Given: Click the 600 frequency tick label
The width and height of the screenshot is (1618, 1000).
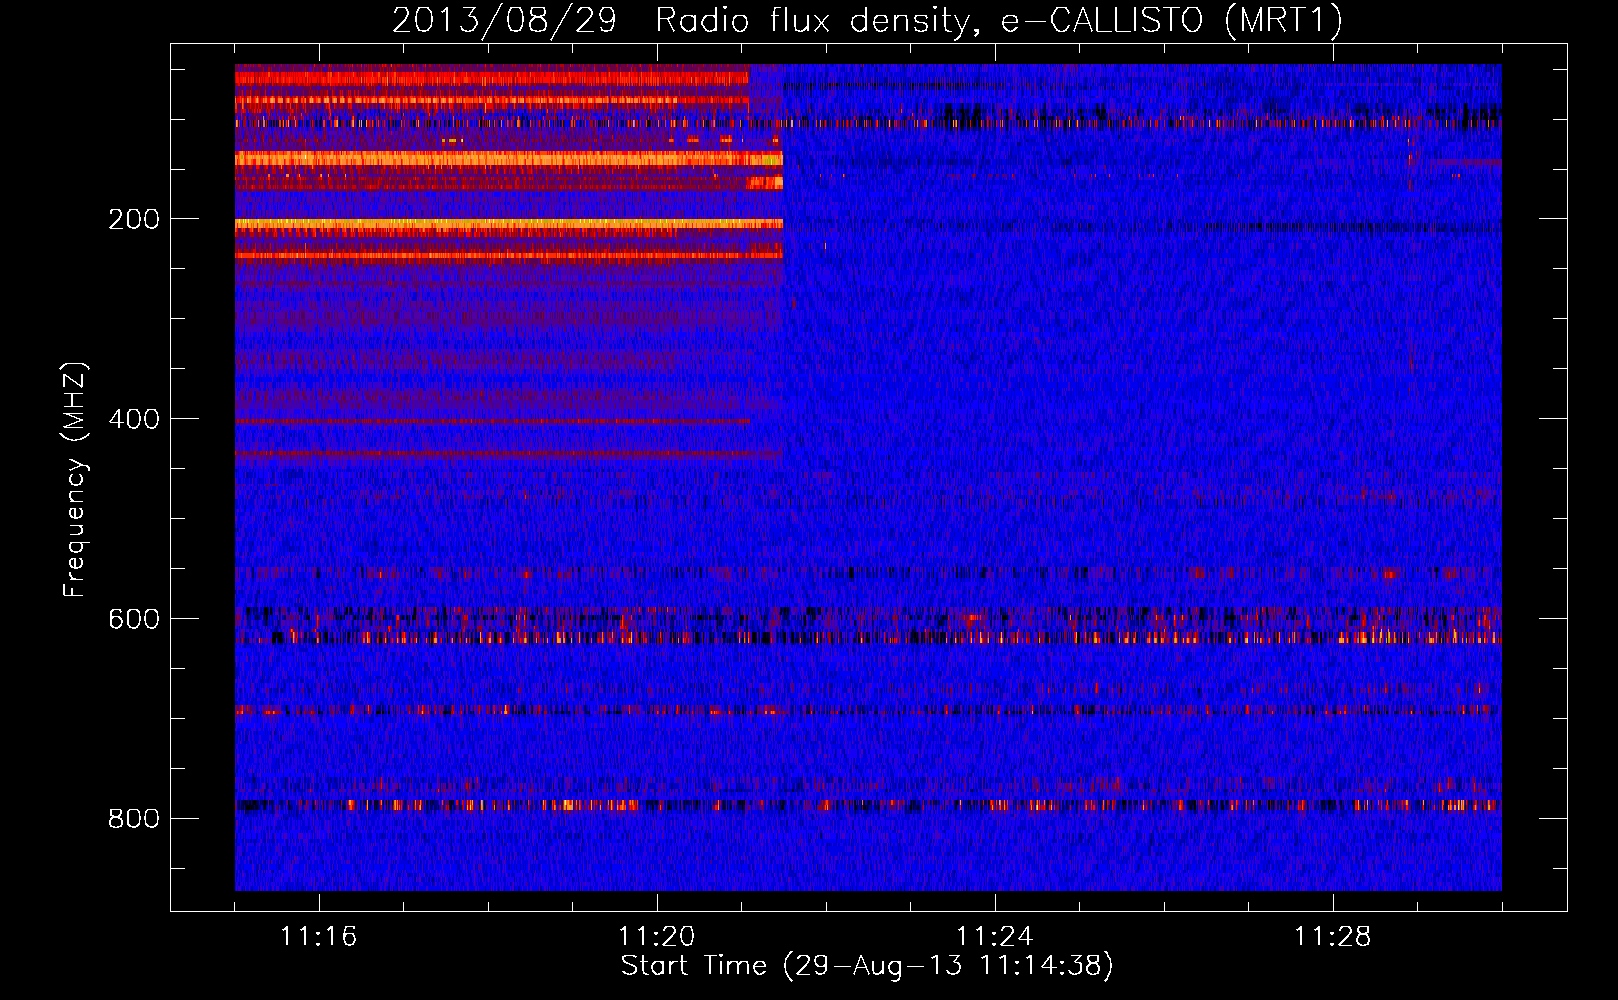Looking at the screenshot, I should pyautogui.click(x=134, y=619).
